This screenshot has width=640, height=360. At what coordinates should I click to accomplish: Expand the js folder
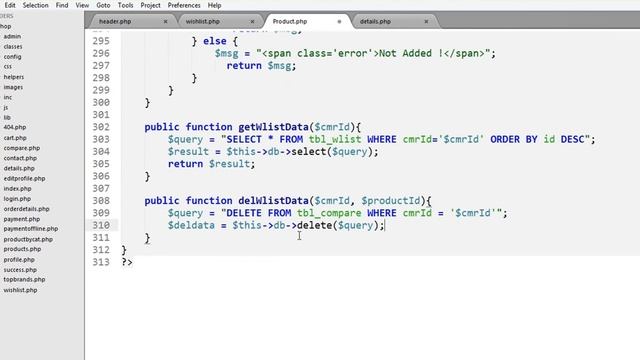[6, 107]
